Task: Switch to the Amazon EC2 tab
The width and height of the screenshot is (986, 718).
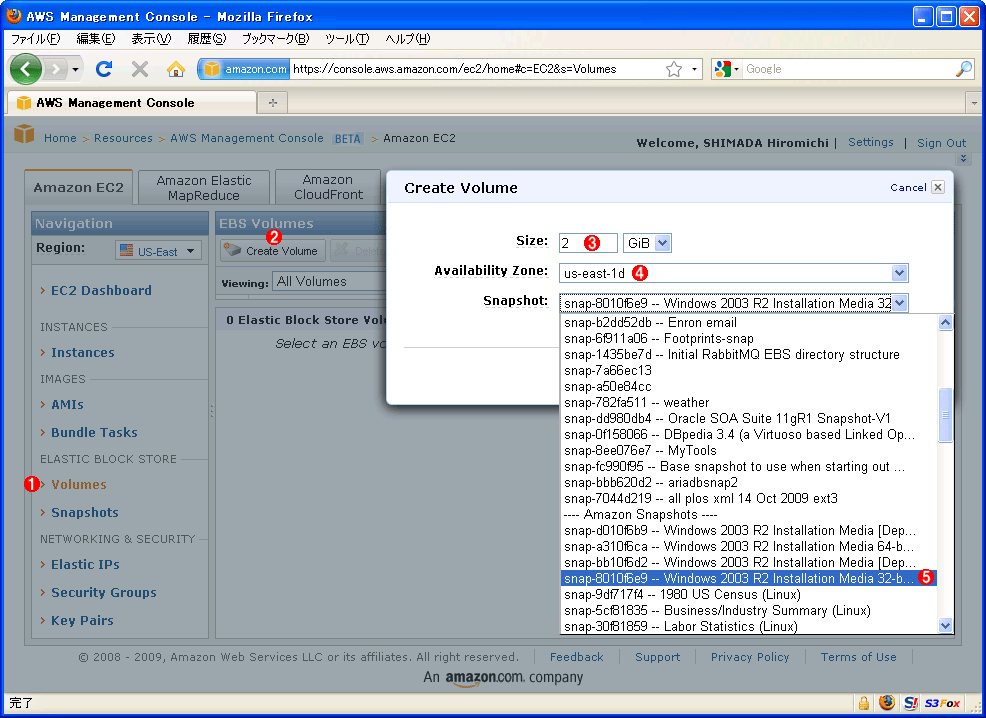Action: (79, 187)
